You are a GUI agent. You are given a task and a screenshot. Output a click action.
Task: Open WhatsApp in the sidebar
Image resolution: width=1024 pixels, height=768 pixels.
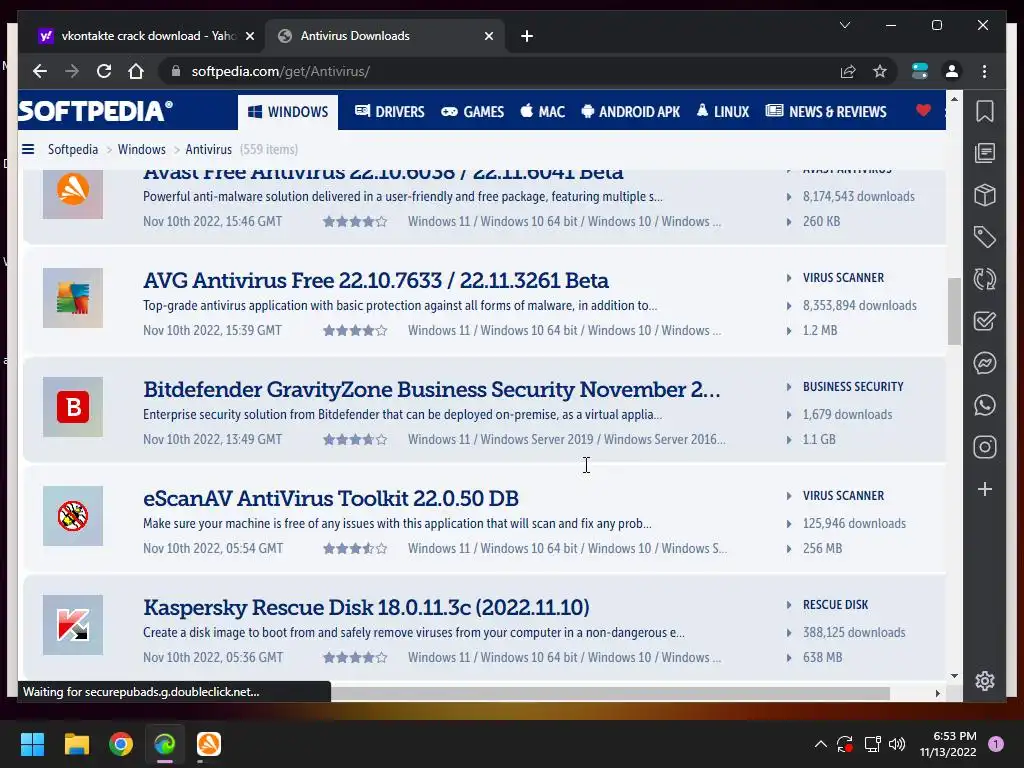click(x=985, y=405)
